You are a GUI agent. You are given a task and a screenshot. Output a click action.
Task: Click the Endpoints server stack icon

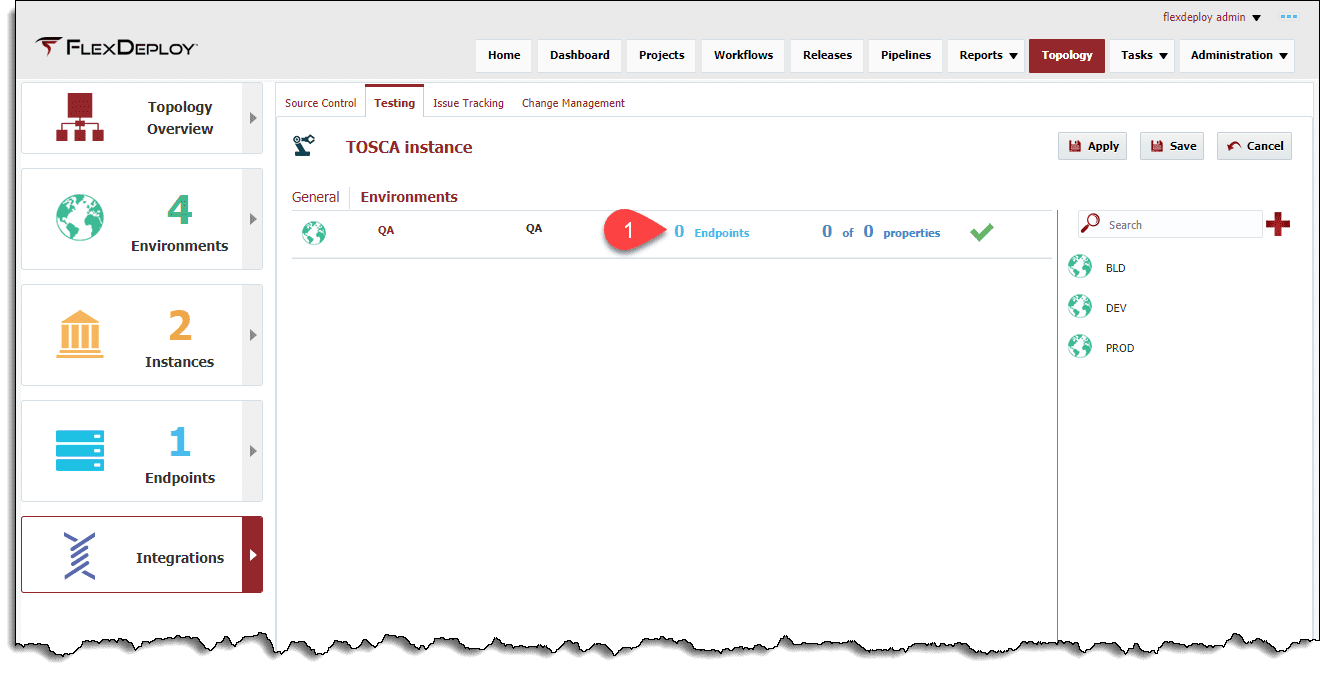click(80, 450)
